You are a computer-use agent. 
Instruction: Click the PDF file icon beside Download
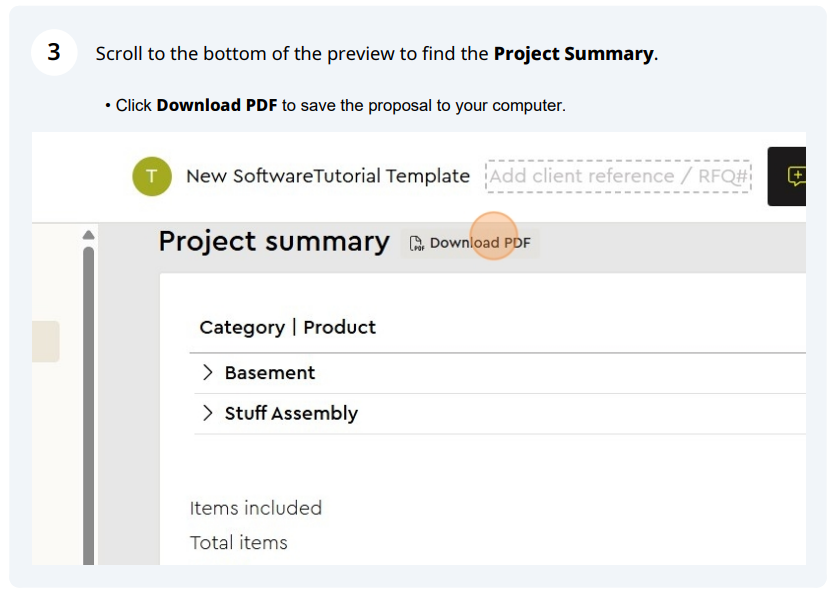pyautogui.click(x=416, y=243)
